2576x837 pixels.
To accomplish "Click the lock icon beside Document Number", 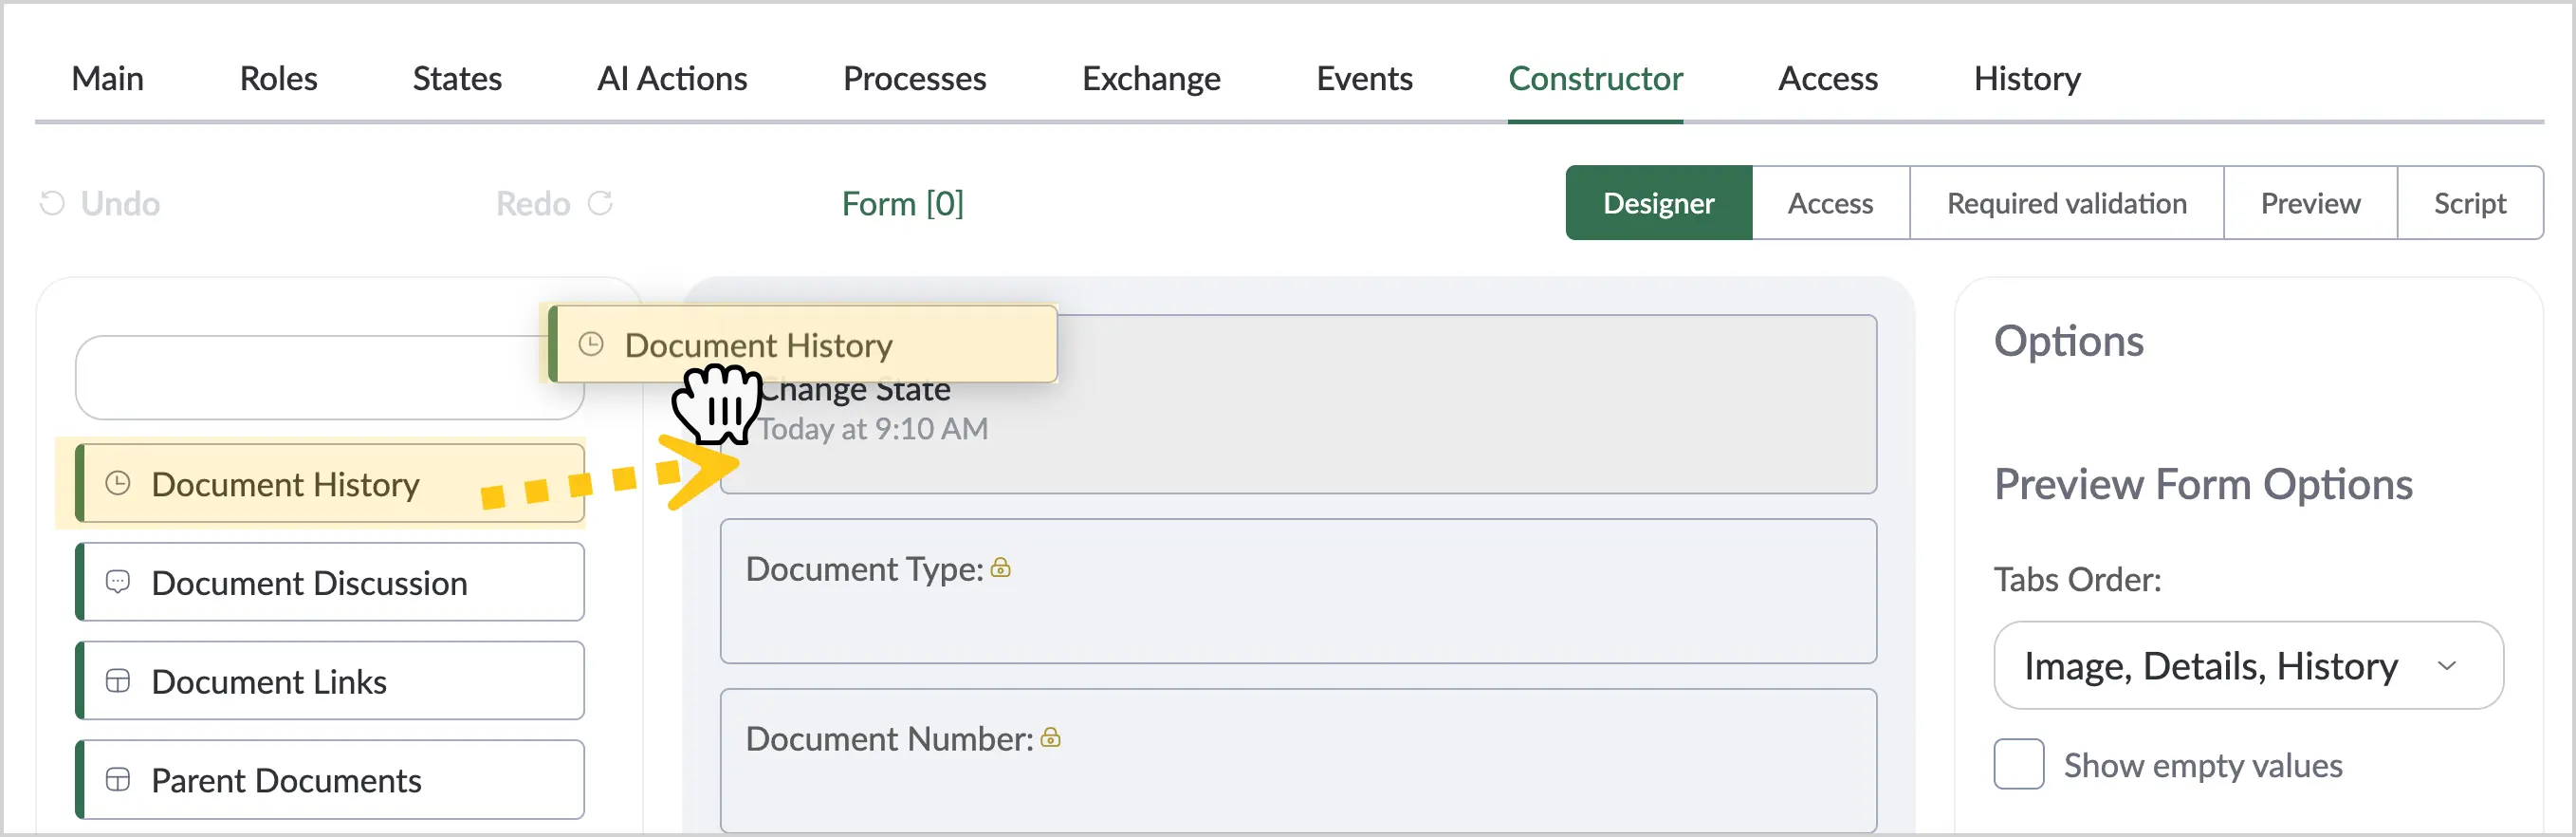I will coord(1050,738).
